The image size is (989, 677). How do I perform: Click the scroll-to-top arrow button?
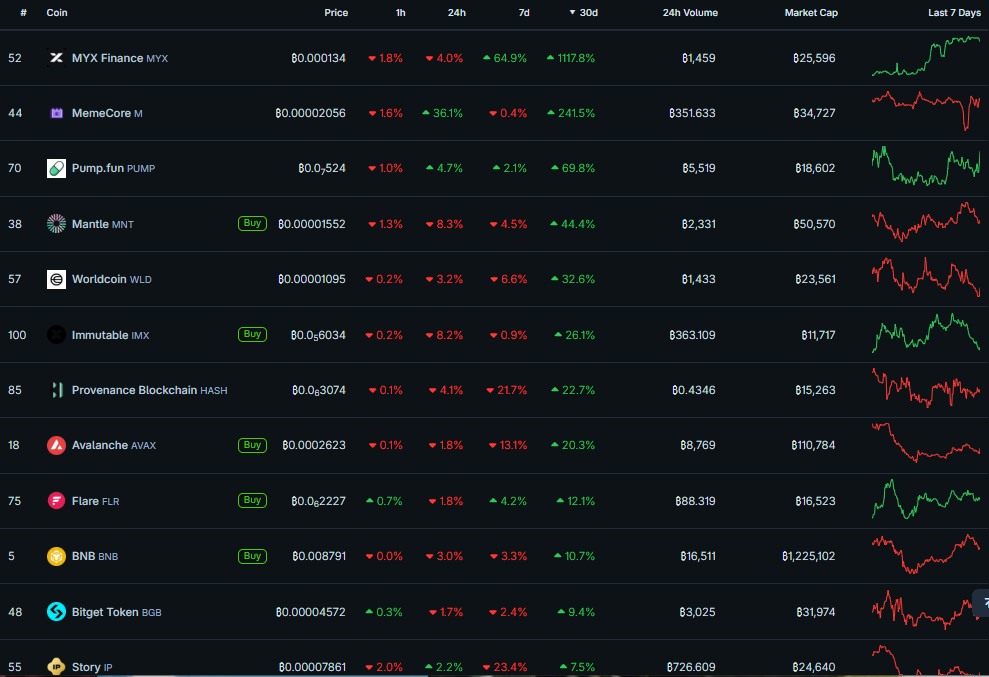point(982,603)
